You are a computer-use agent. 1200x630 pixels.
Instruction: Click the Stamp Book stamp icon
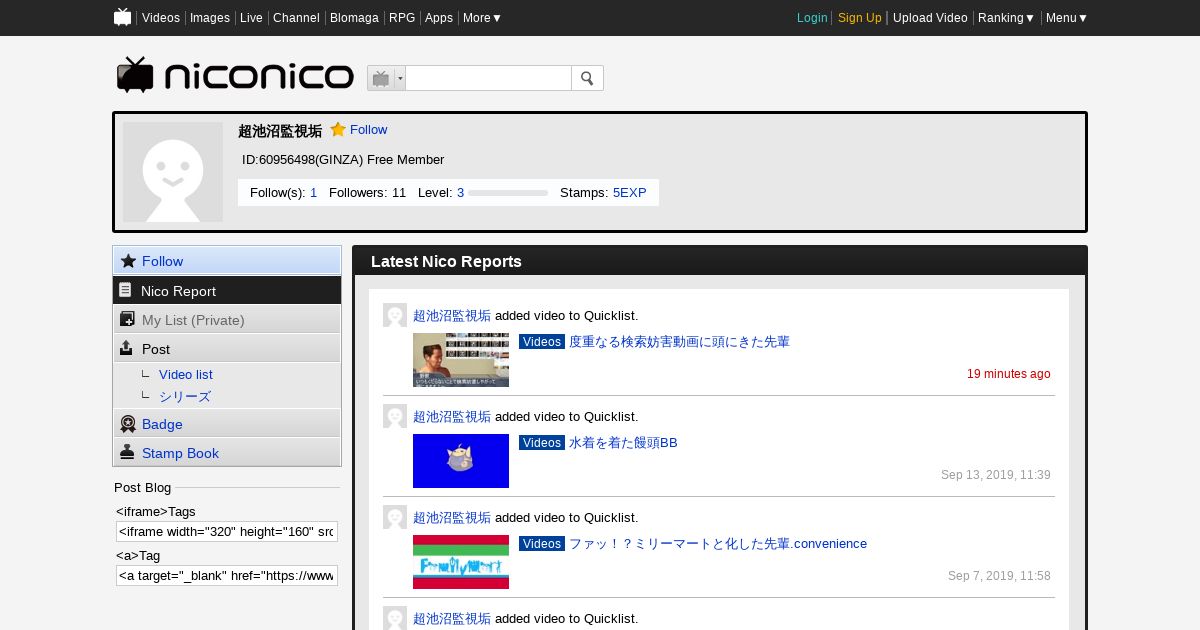point(127,452)
